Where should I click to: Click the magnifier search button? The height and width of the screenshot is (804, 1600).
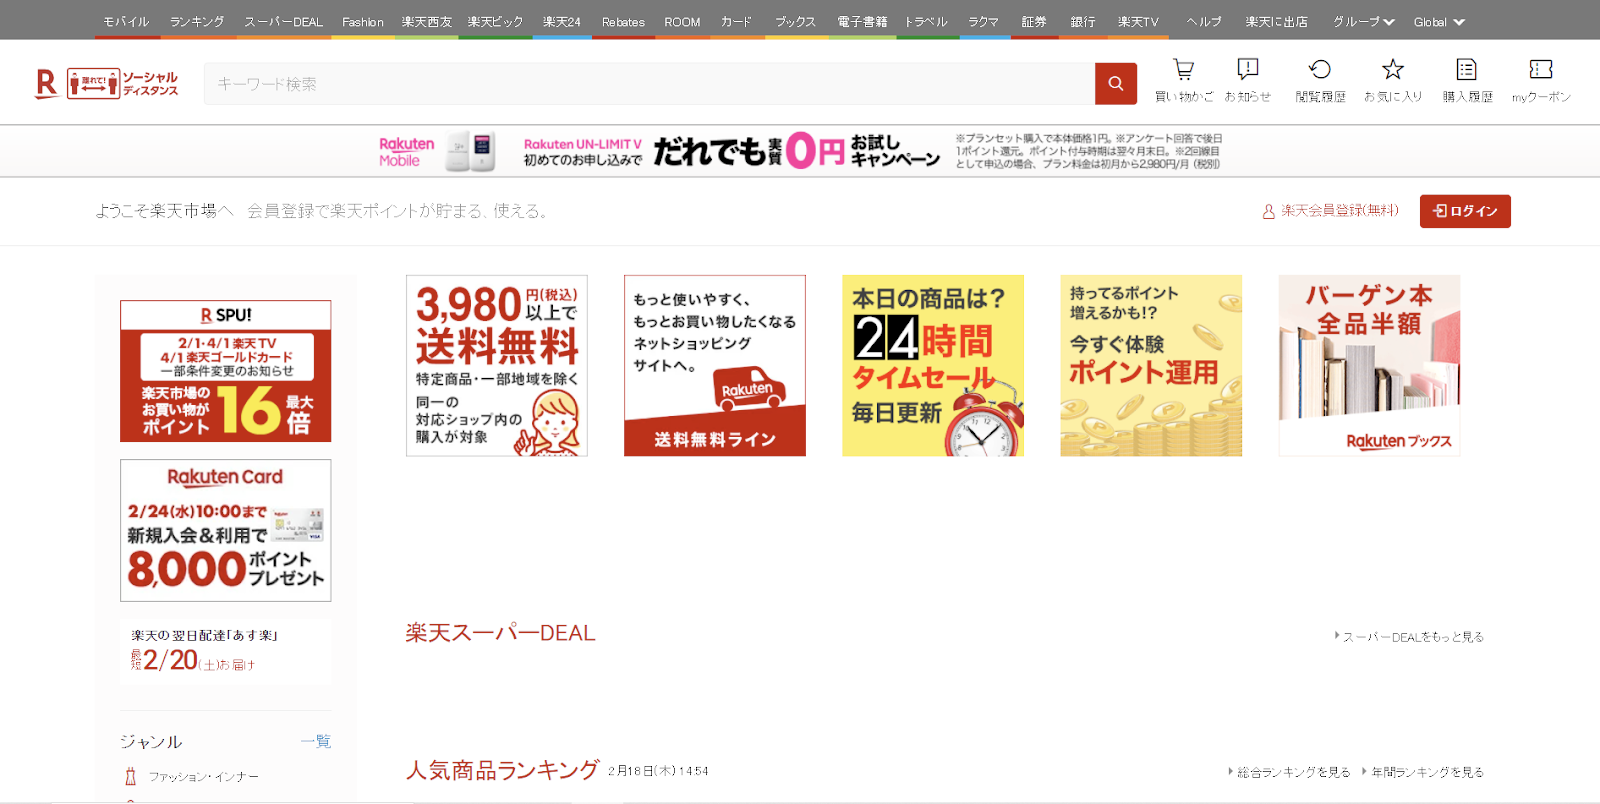[x=1116, y=84]
